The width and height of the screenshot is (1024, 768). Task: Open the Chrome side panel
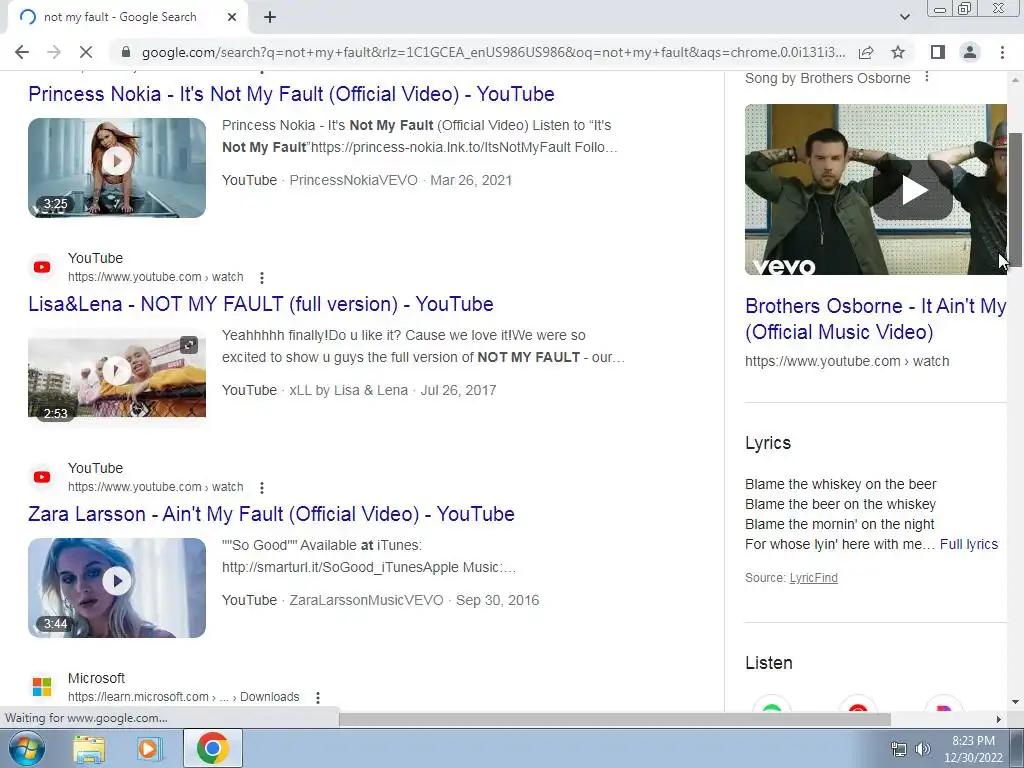point(938,52)
